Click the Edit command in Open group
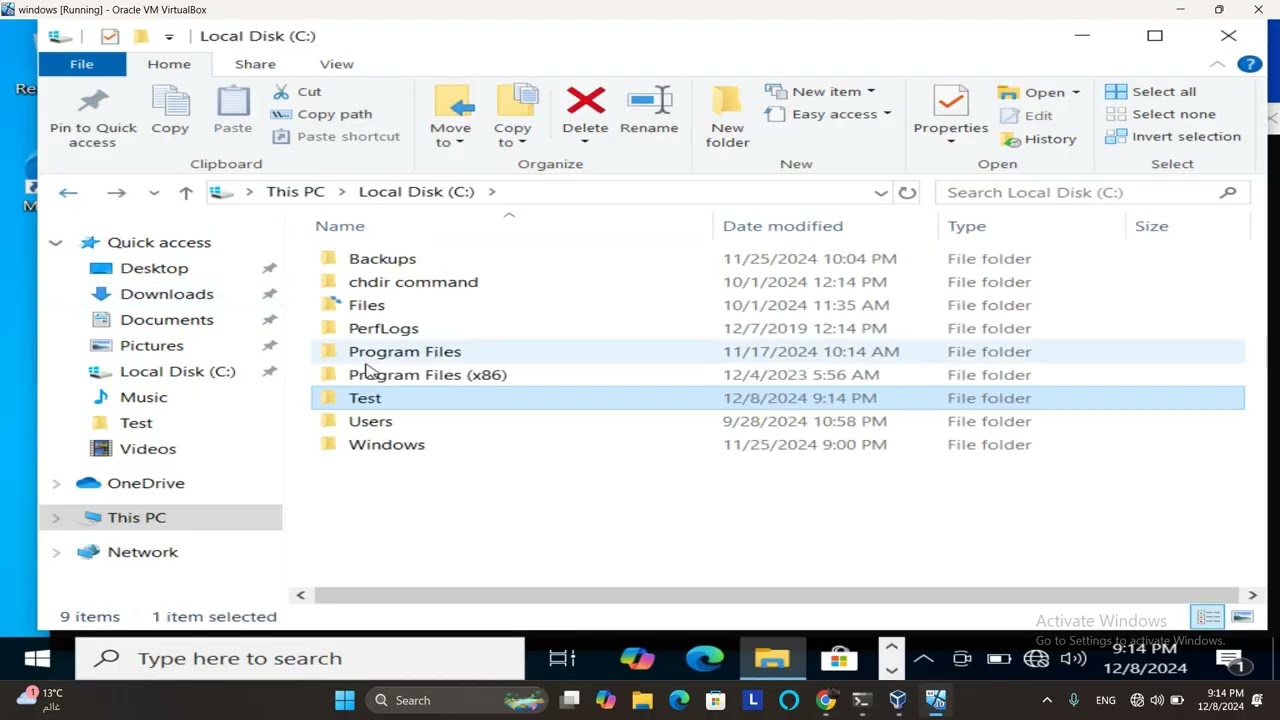The image size is (1280, 720). pos(1027,115)
